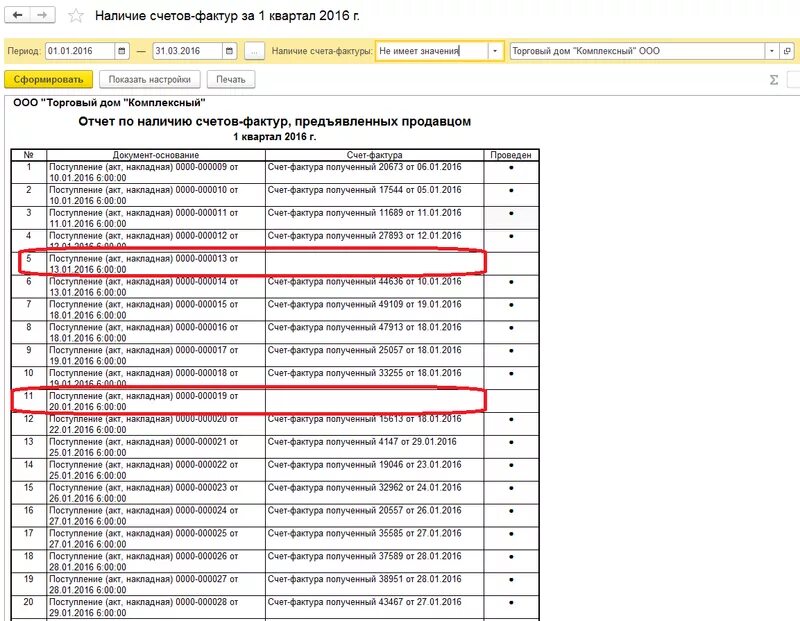The height and width of the screenshot is (621, 800).
Task: Open the organization record via open icon
Action: 787,51
